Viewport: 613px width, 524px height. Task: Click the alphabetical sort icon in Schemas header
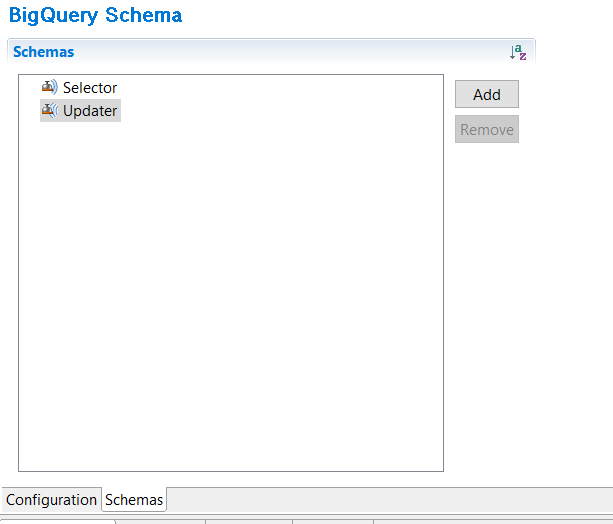(518, 52)
